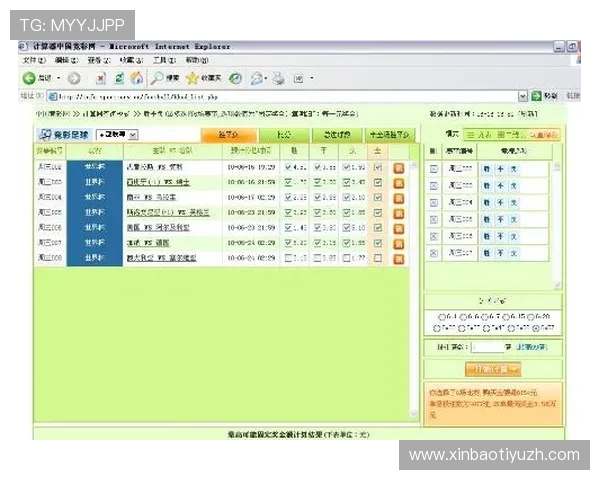The image size is (600, 480).
Task: Toggle the select-all (全) checkbox in row 周三005
Action: click(378, 213)
